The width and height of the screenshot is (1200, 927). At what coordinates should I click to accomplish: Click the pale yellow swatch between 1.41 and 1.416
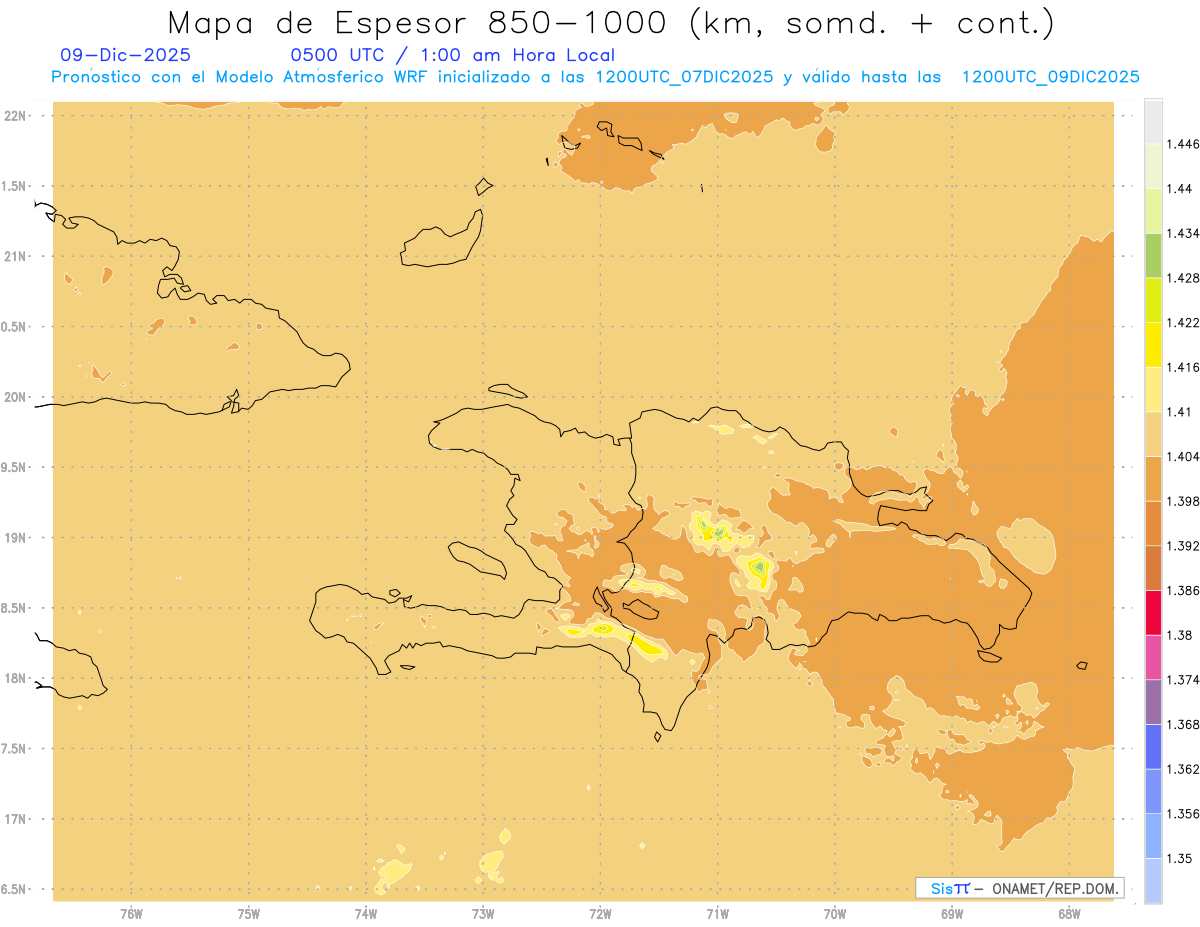1153,389
